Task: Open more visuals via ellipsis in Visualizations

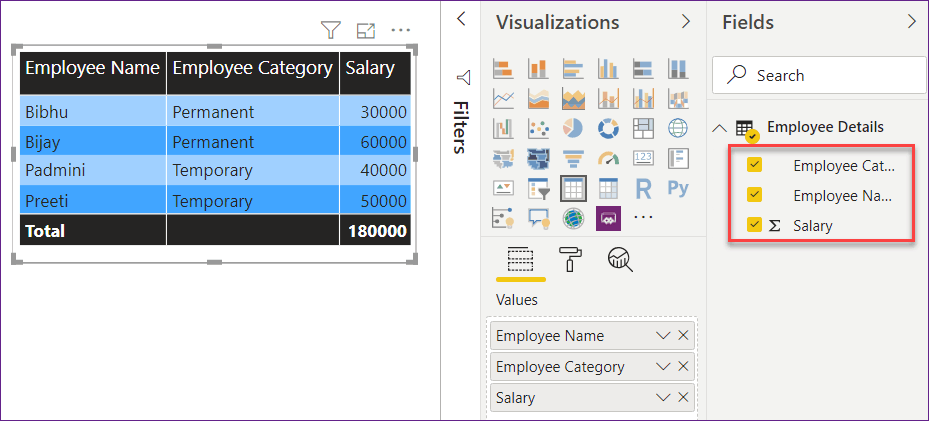Action: 643,217
